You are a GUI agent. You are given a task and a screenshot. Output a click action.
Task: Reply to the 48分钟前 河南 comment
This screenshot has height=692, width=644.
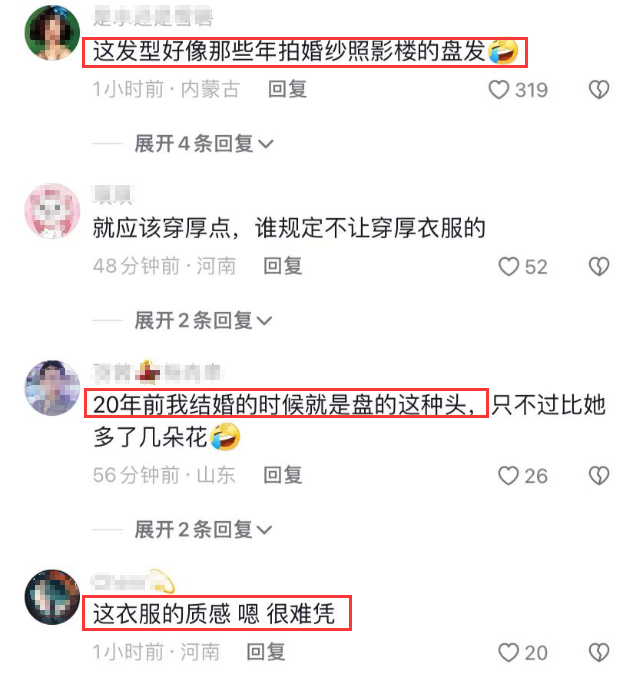pyautogui.click(x=282, y=266)
